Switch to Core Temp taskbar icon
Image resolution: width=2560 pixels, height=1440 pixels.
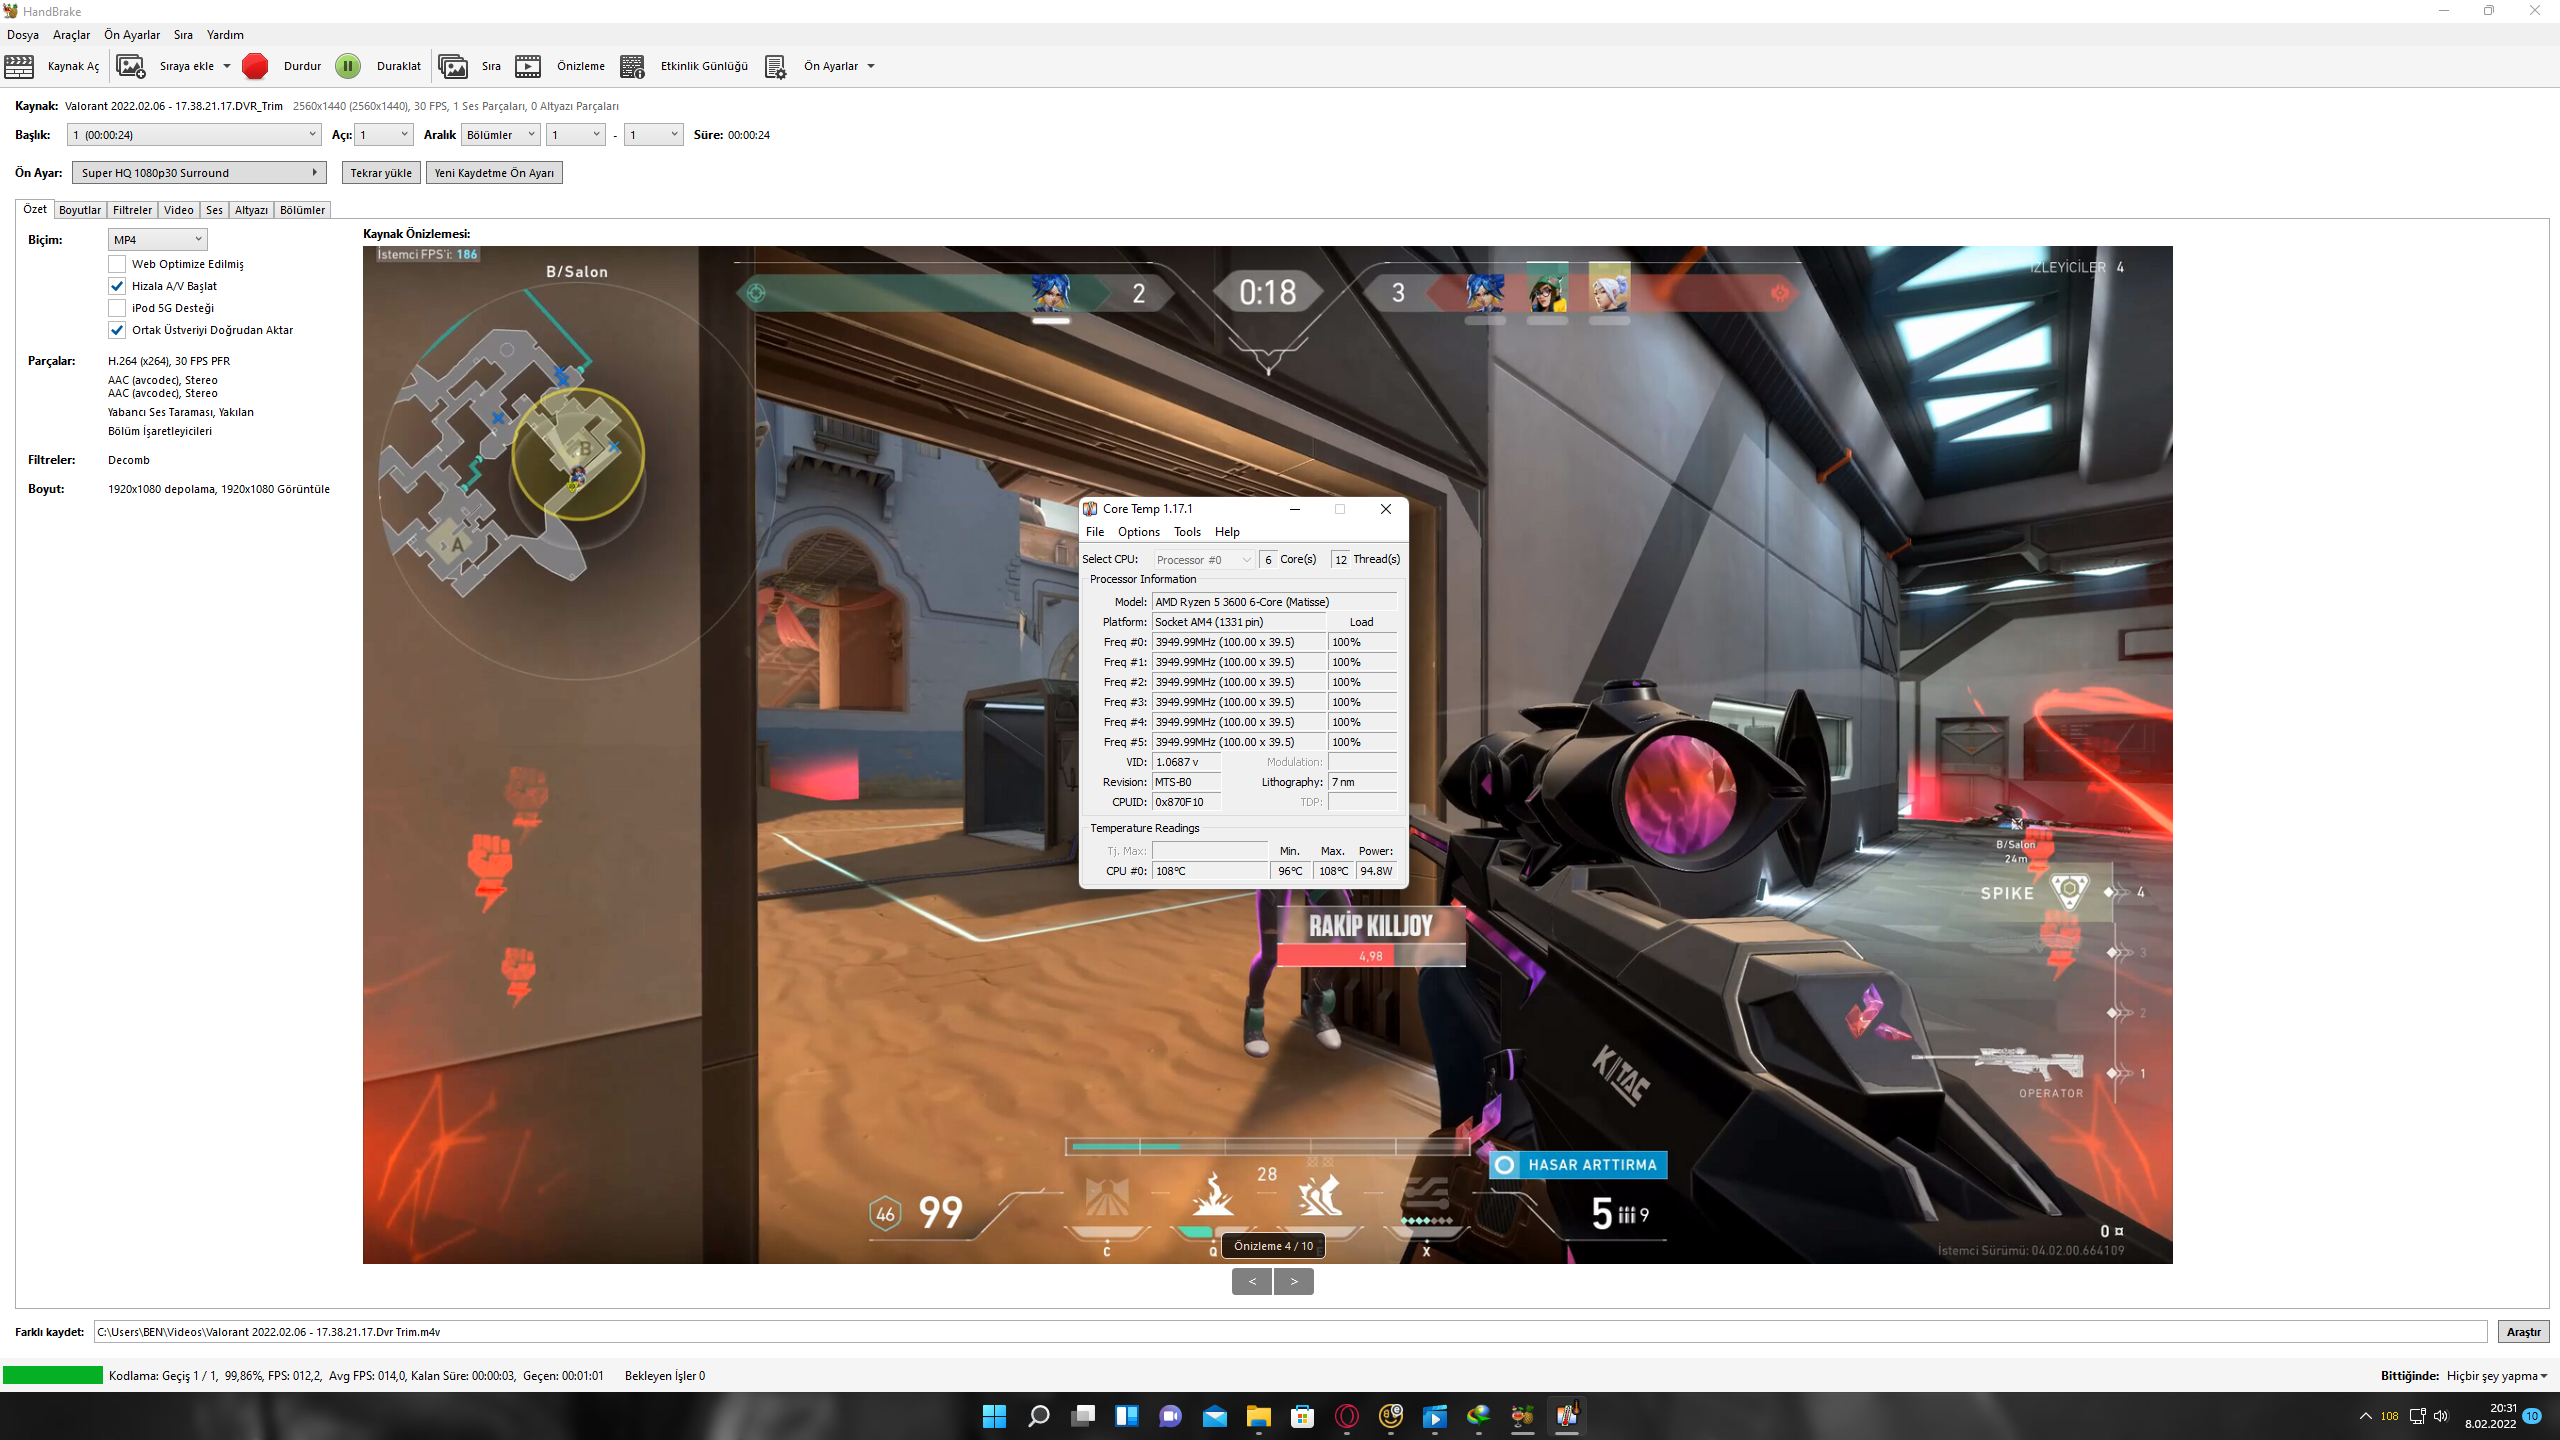1566,1416
